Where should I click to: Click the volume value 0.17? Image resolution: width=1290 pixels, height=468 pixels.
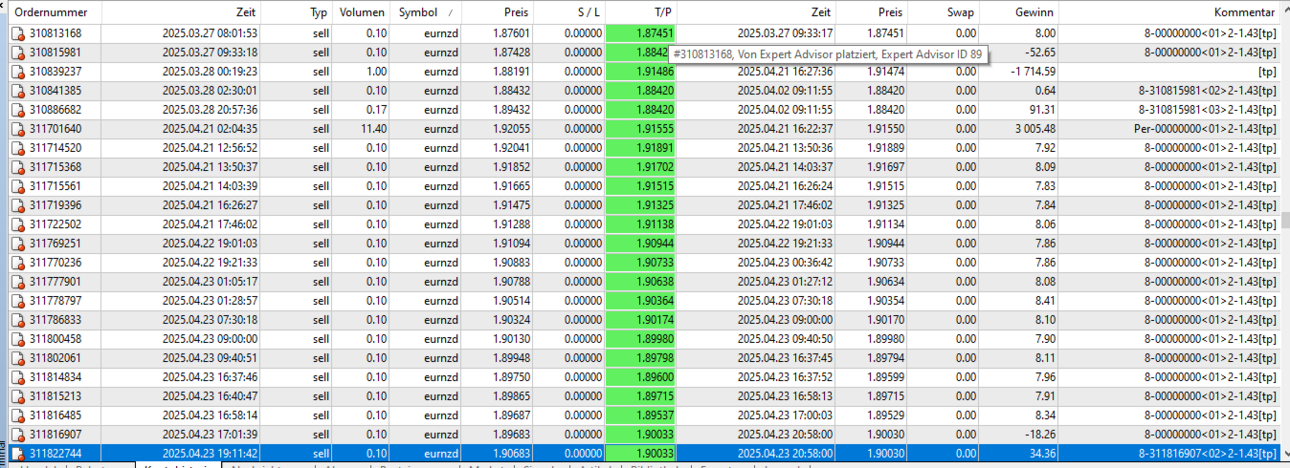pyautogui.click(x=376, y=110)
